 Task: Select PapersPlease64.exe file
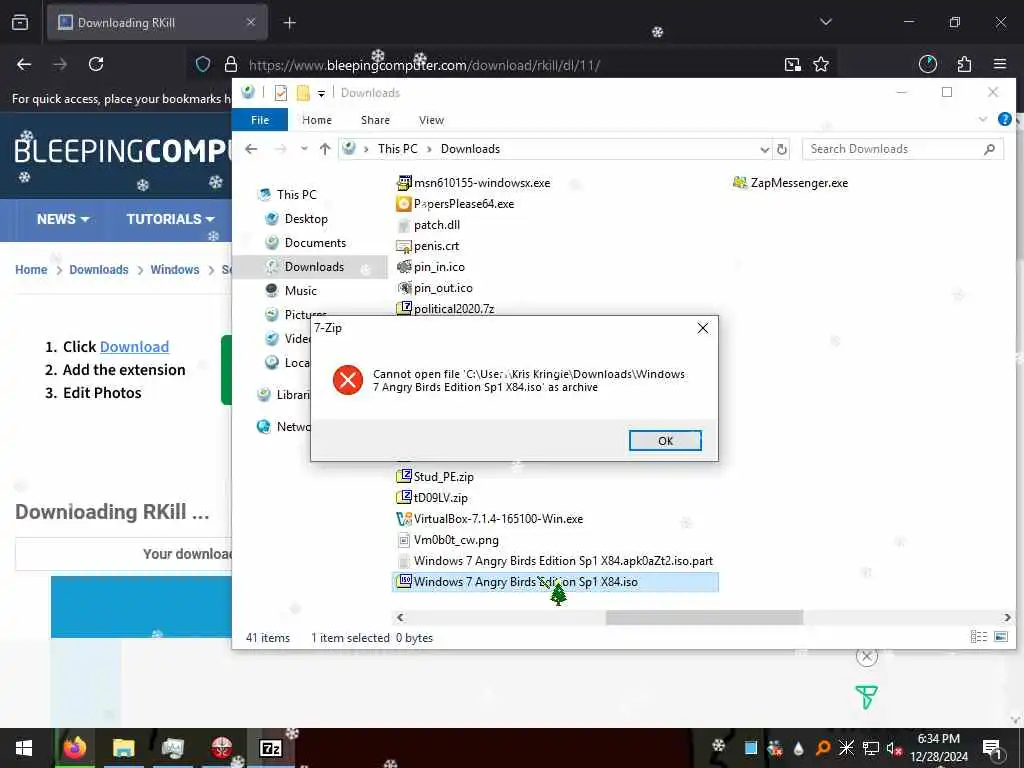[455, 204]
